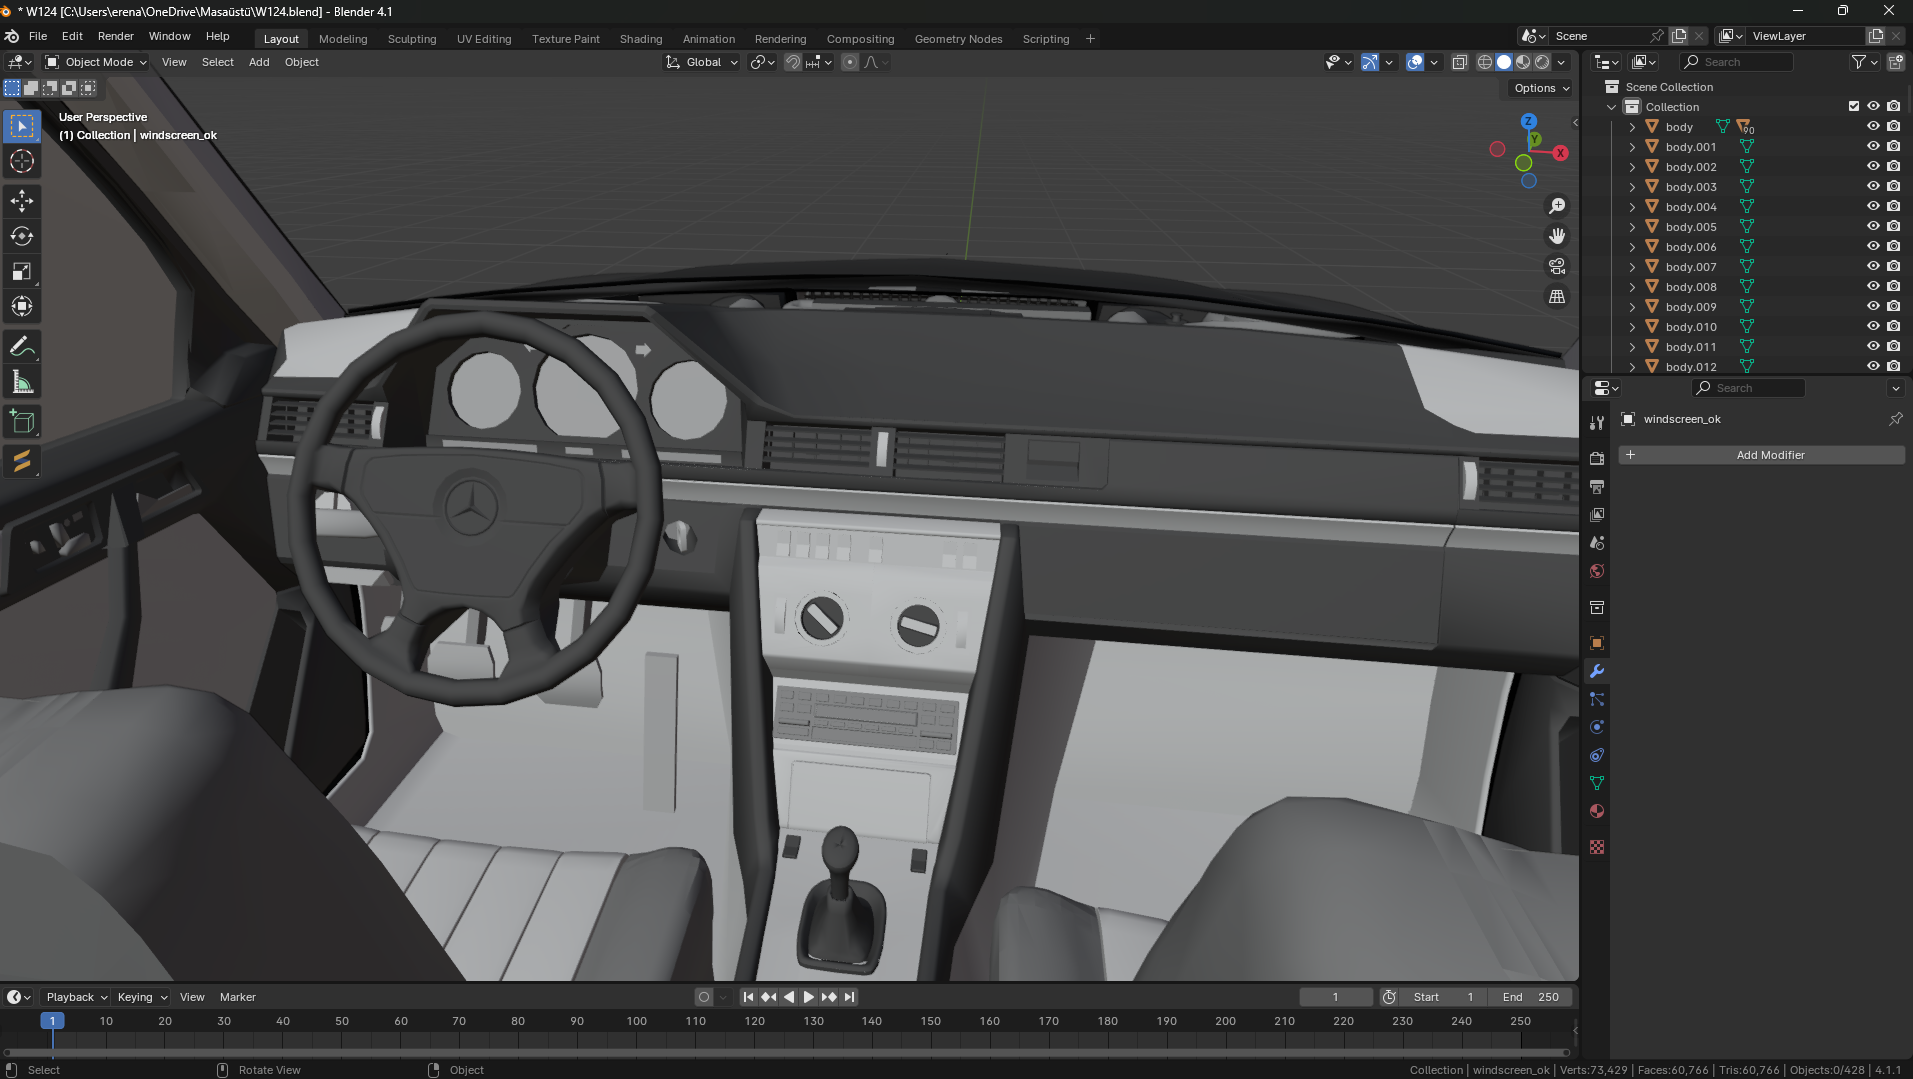Click the red X axis gizmo handle

pos(1560,153)
